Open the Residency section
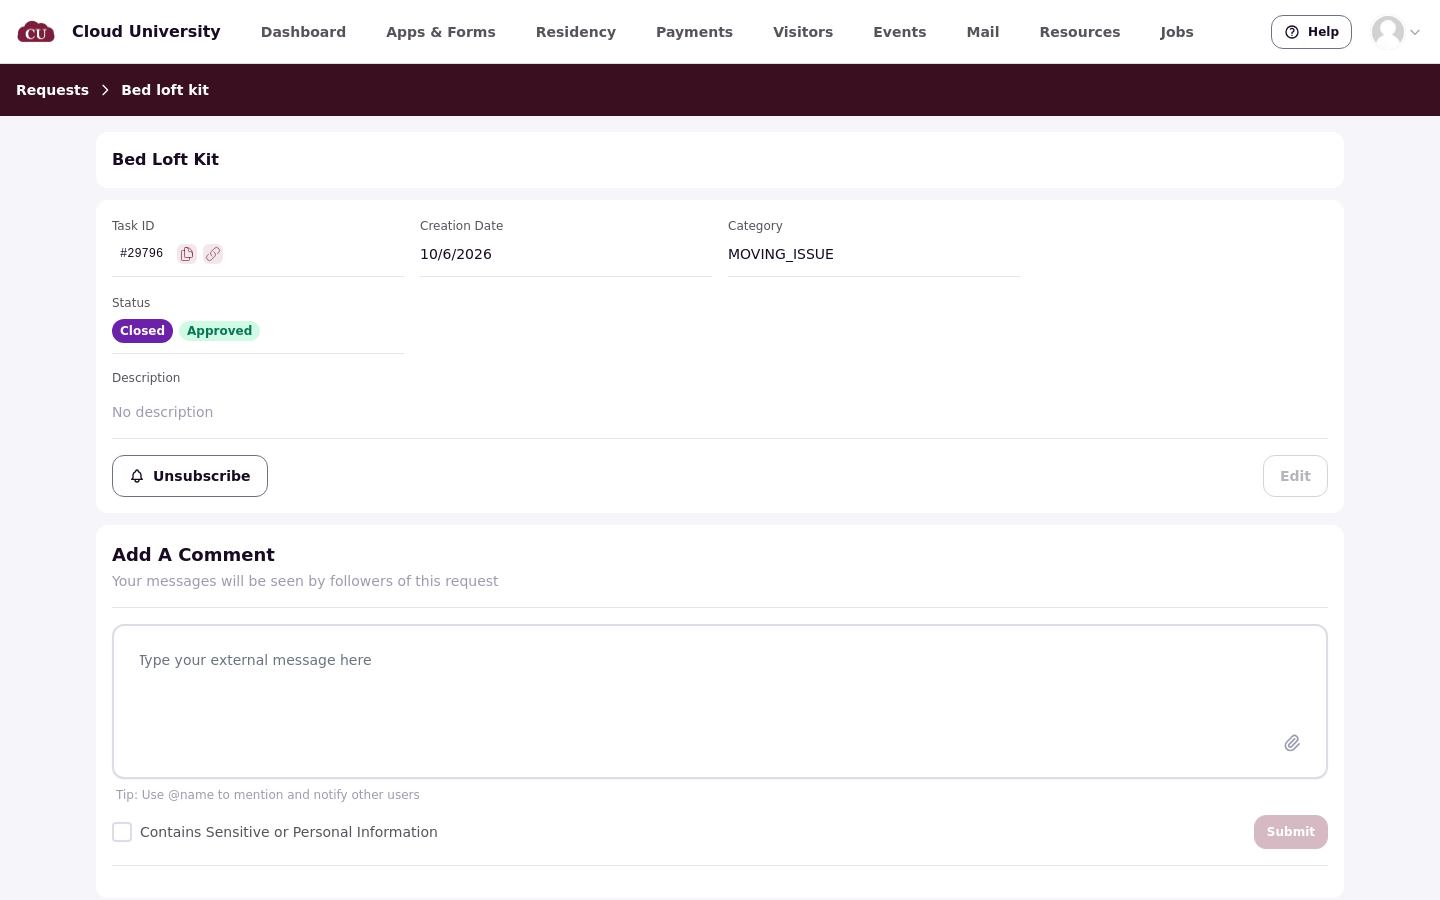 (576, 32)
